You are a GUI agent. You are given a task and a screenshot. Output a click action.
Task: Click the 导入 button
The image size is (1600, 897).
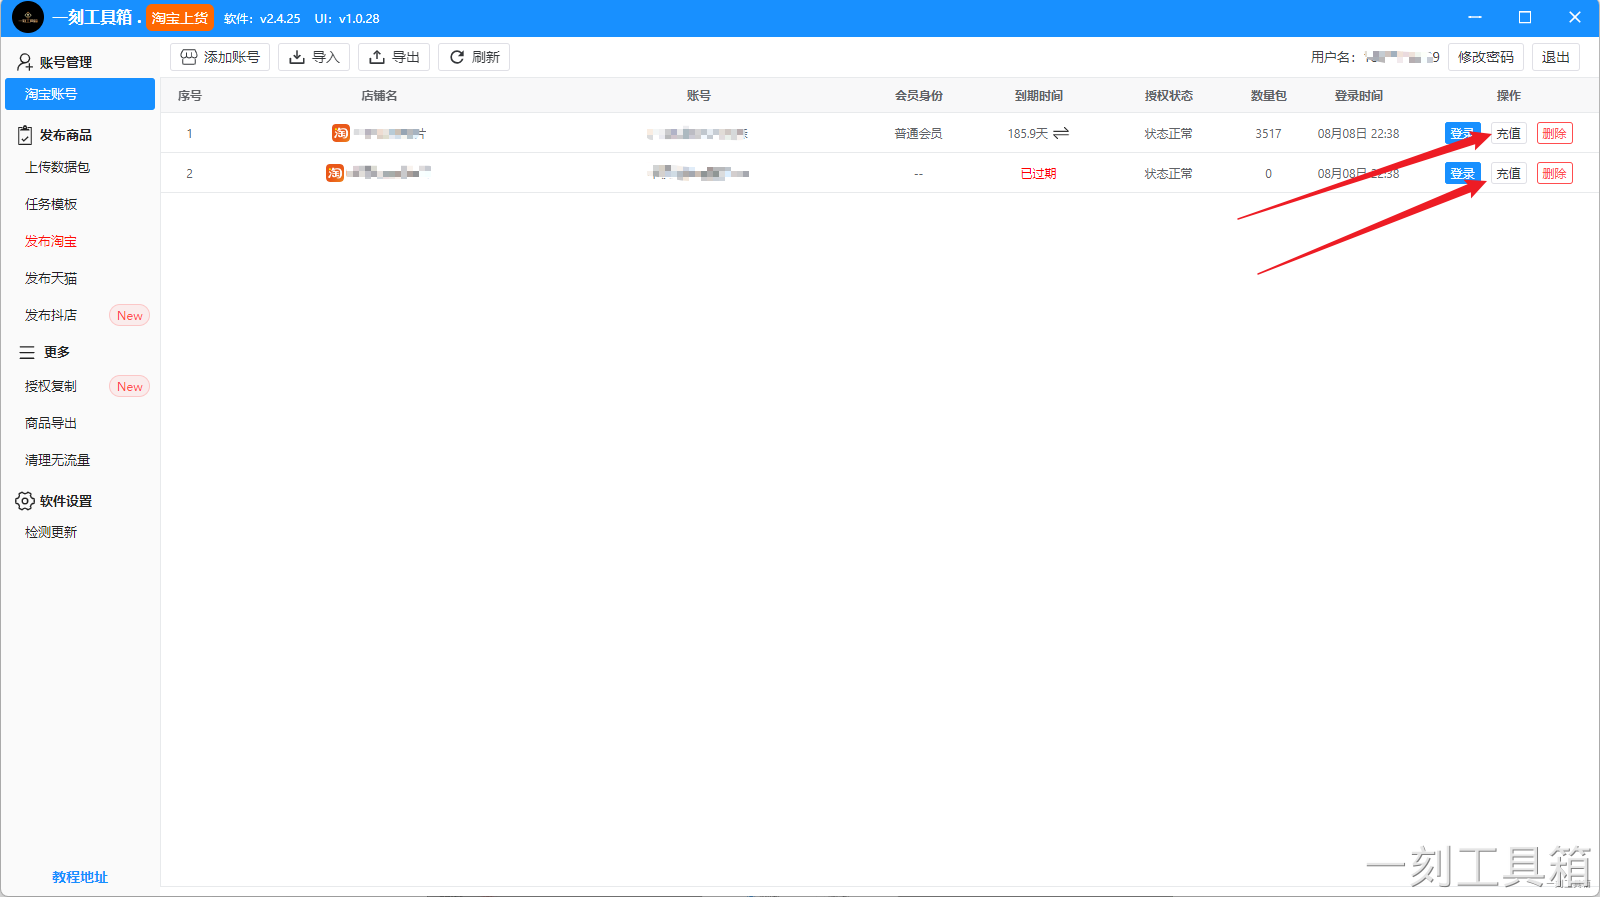[314, 57]
